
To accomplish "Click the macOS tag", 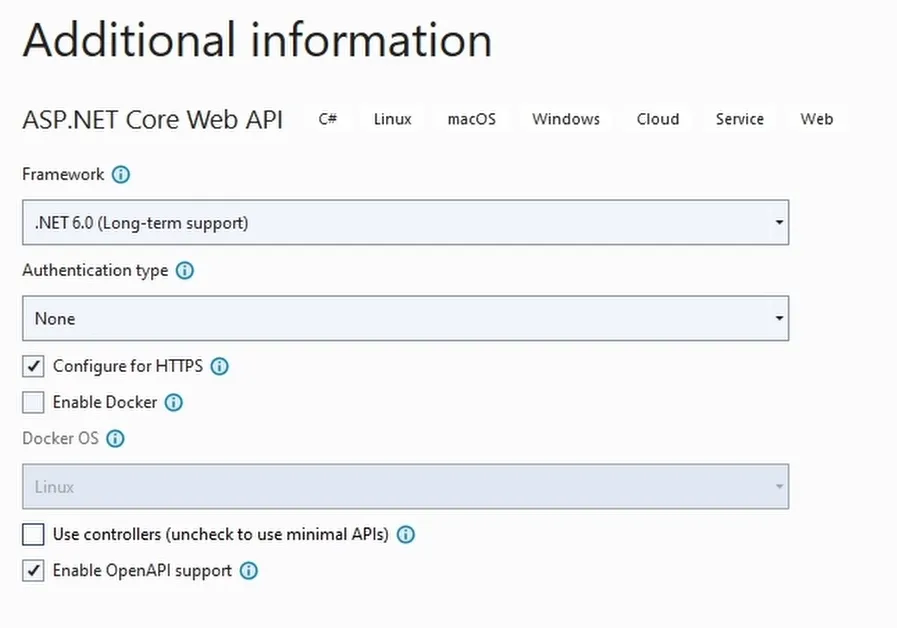I will click(471, 119).
